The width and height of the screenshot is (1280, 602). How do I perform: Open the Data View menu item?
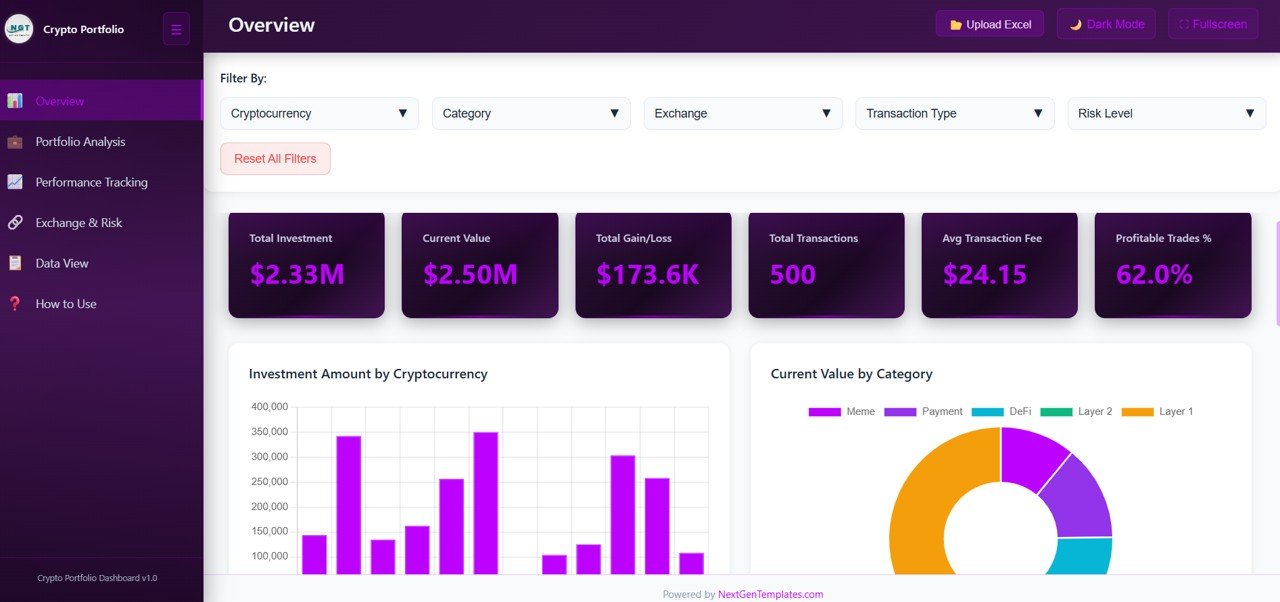(62, 263)
